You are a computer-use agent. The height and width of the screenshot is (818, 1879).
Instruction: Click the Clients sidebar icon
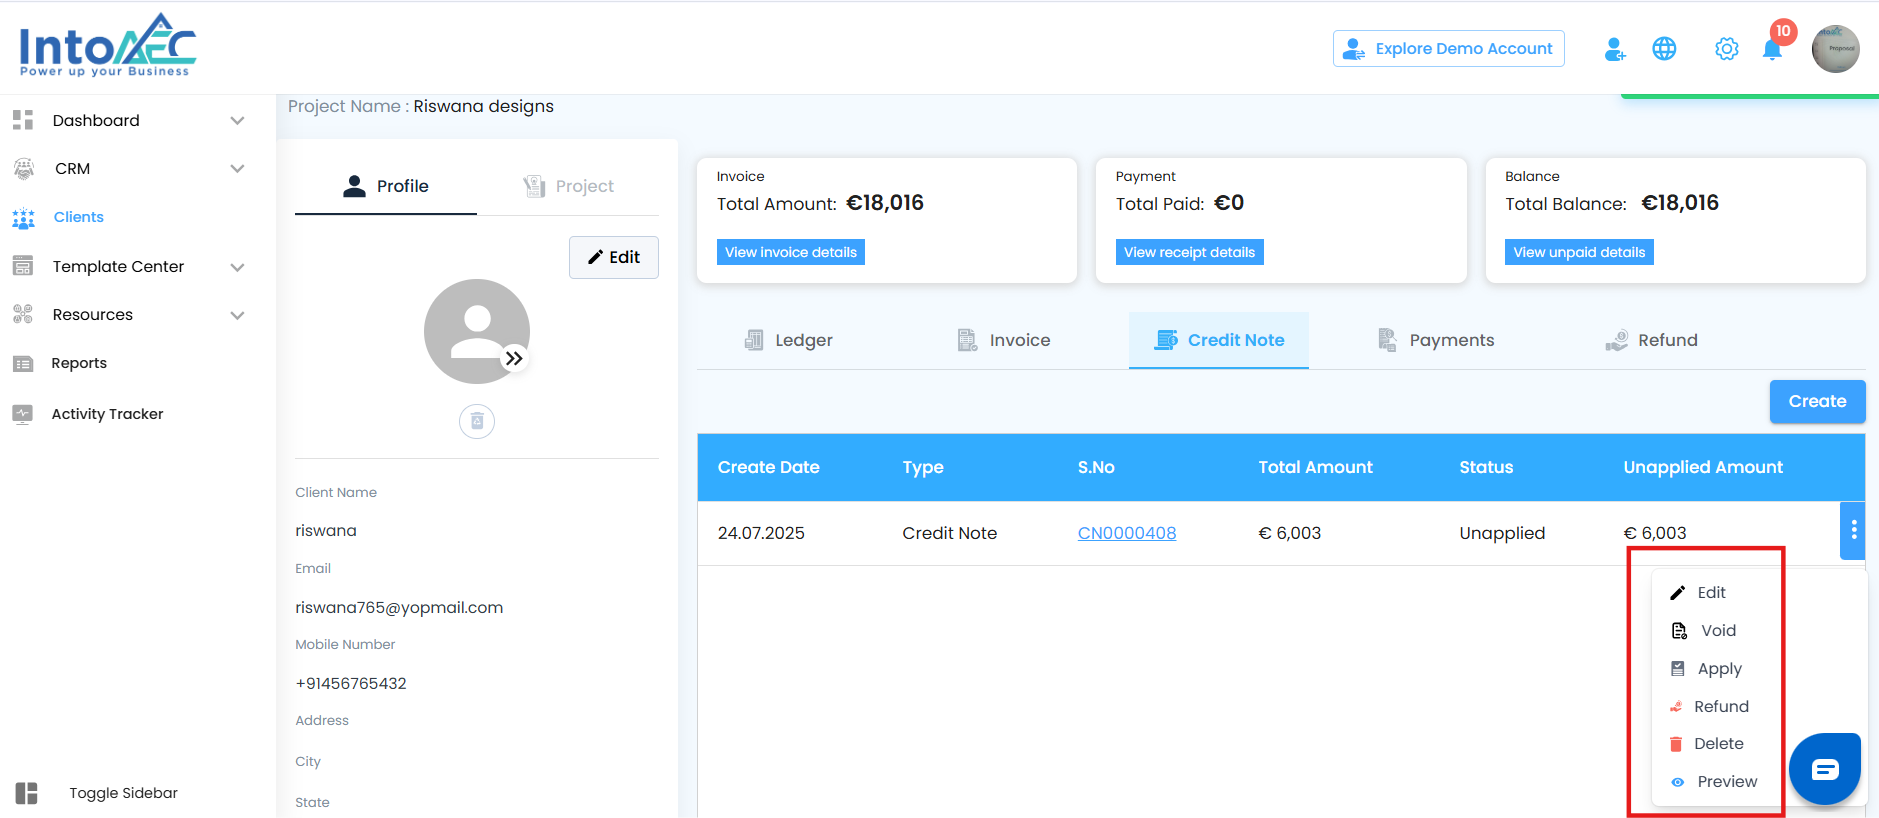(23, 218)
